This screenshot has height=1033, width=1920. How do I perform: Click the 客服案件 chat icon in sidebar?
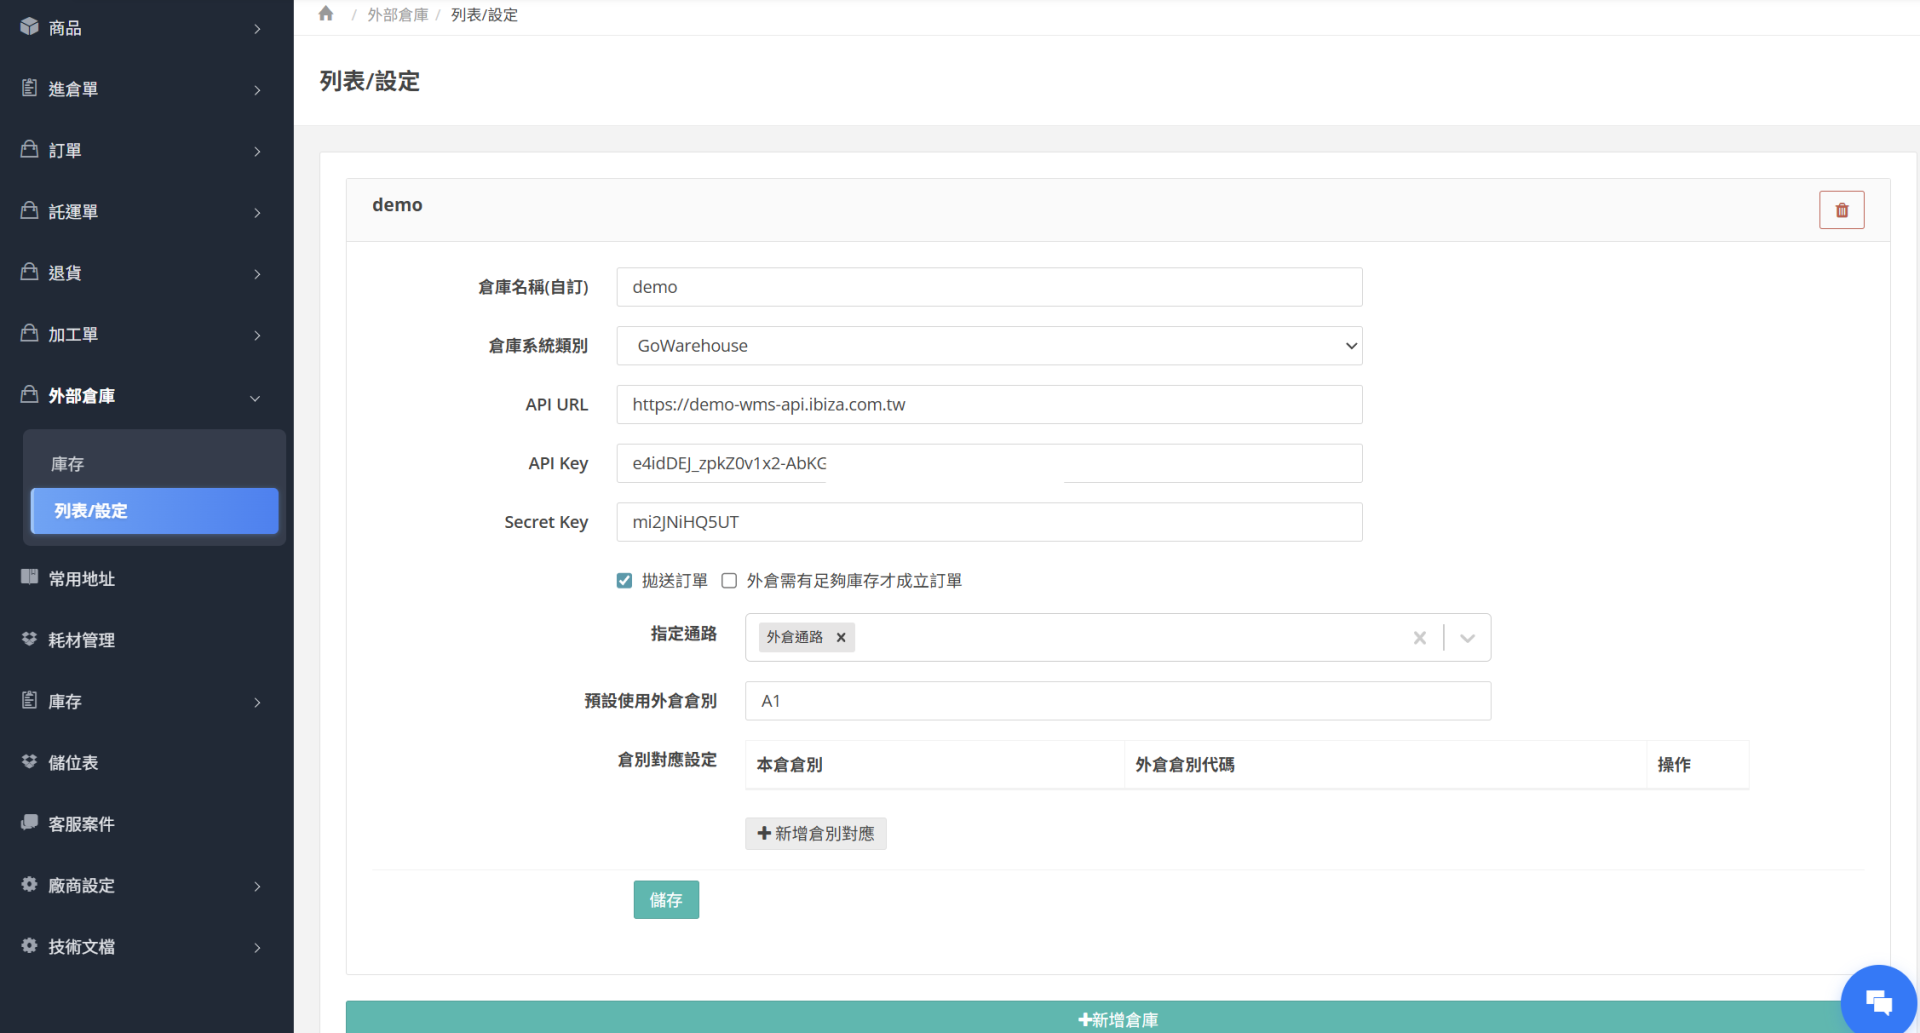[x=30, y=823]
